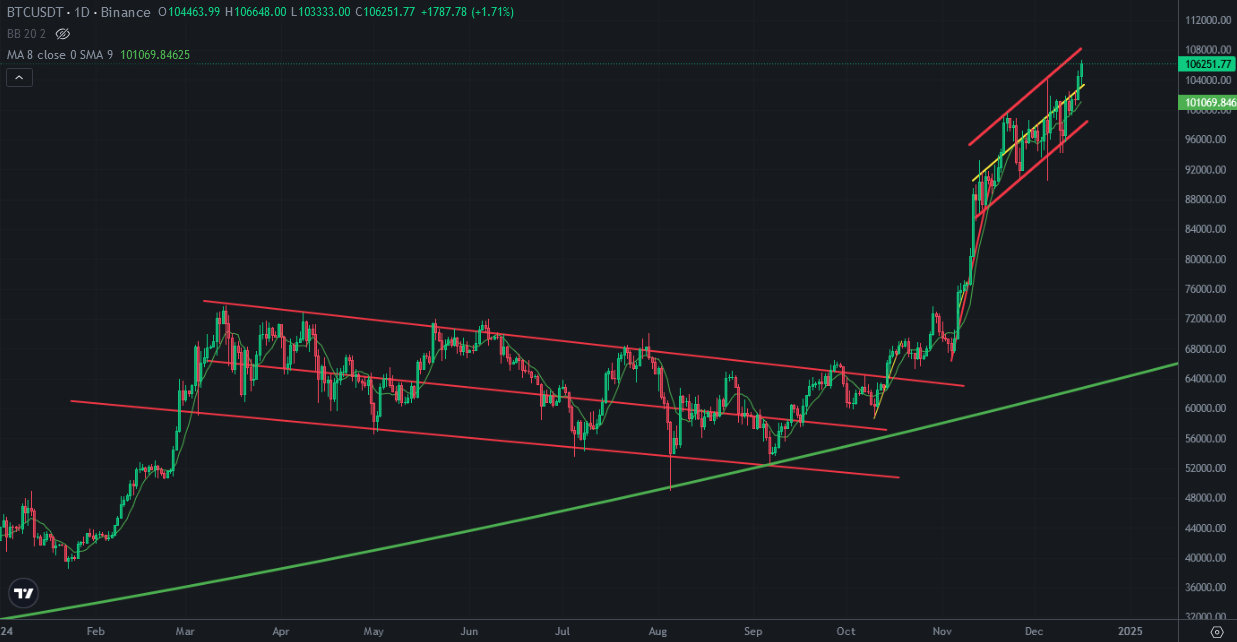Click the MA value 101069.84625 in legend

click(155, 54)
